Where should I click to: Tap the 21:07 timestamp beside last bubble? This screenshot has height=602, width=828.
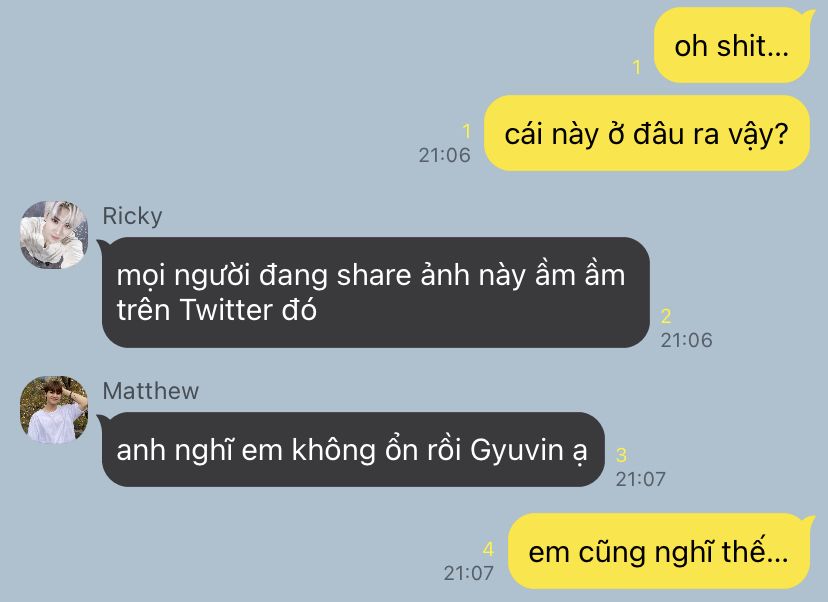(469, 573)
